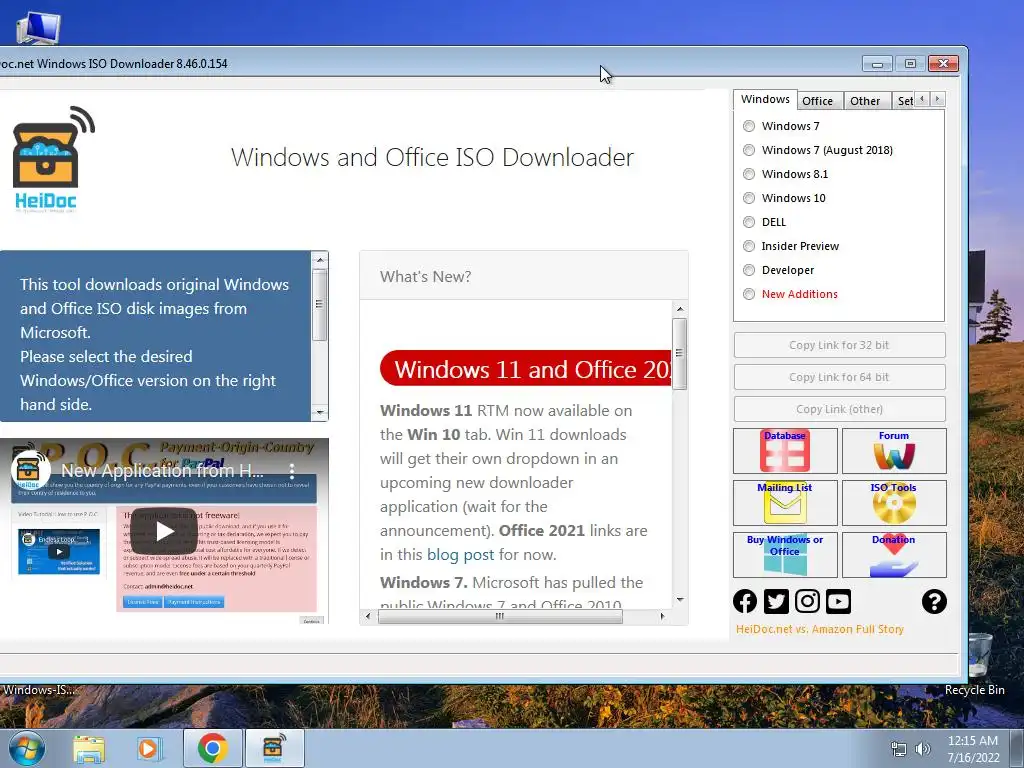Click Windows 11 and Office red banner
The height and width of the screenshot is (768, 1024).
click(526, 369)
